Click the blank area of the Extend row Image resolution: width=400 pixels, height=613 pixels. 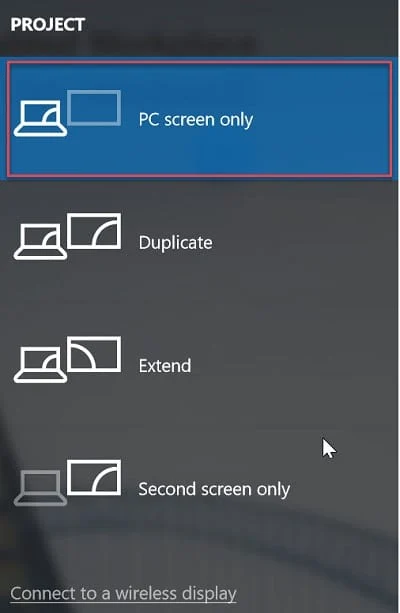(305, 366)
